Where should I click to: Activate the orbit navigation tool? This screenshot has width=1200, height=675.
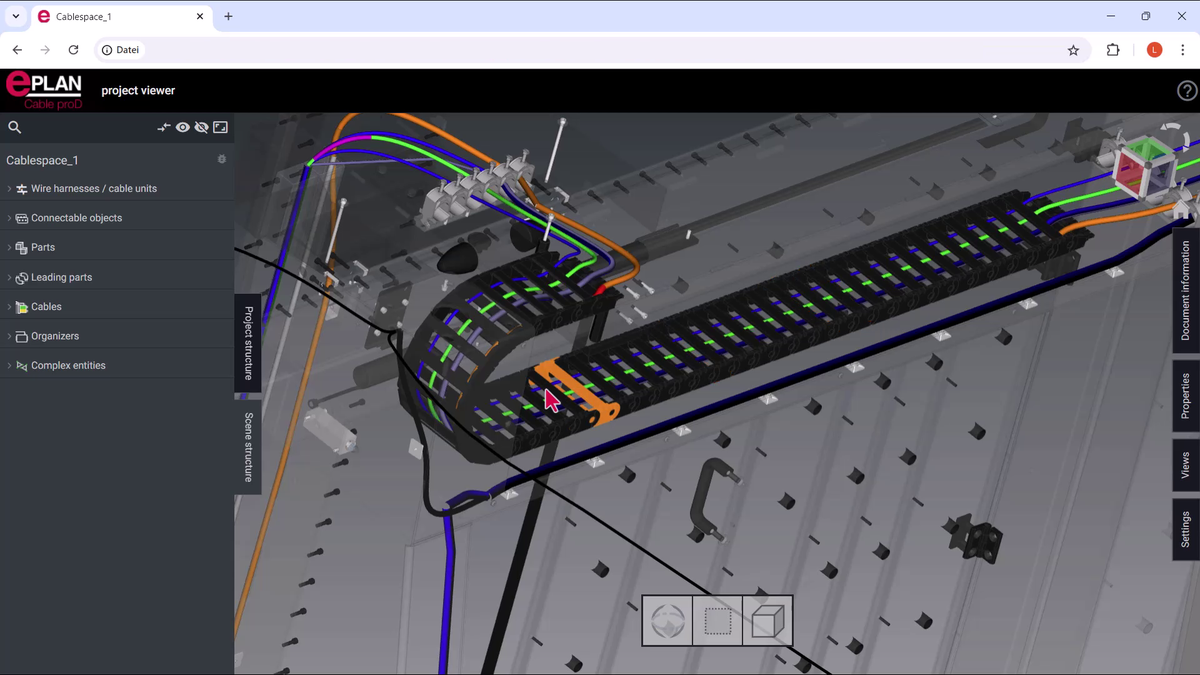668,621
